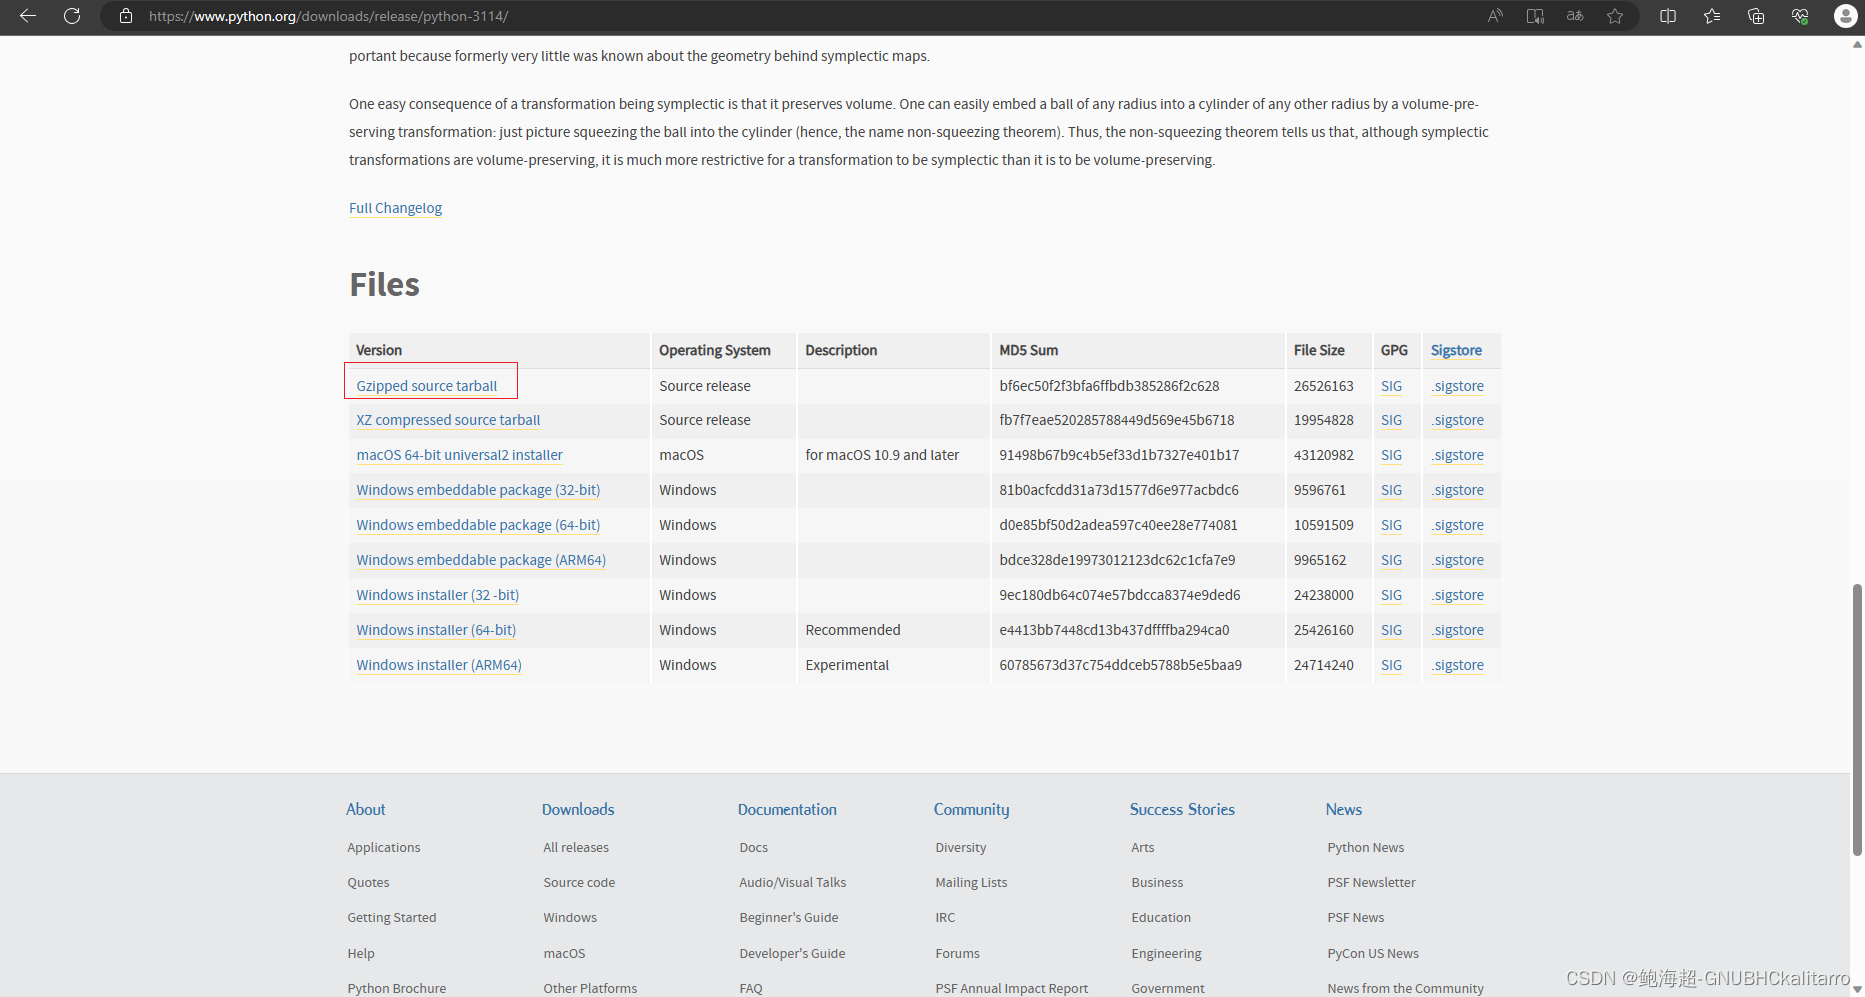Select MD5 sum bf6ec50f2f3bfa6ffbdb385286f2c628
1865x997 pixels.
[x=1109, y=386]
